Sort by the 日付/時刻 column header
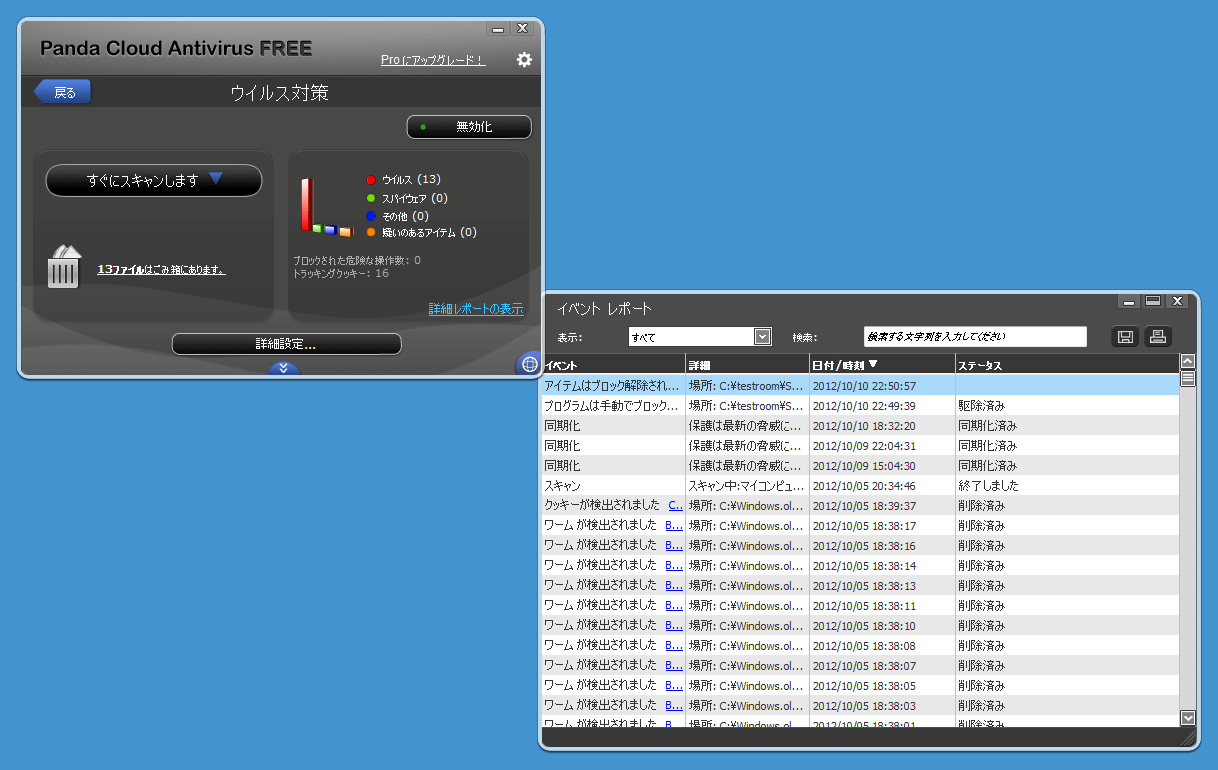 (882, 365)
